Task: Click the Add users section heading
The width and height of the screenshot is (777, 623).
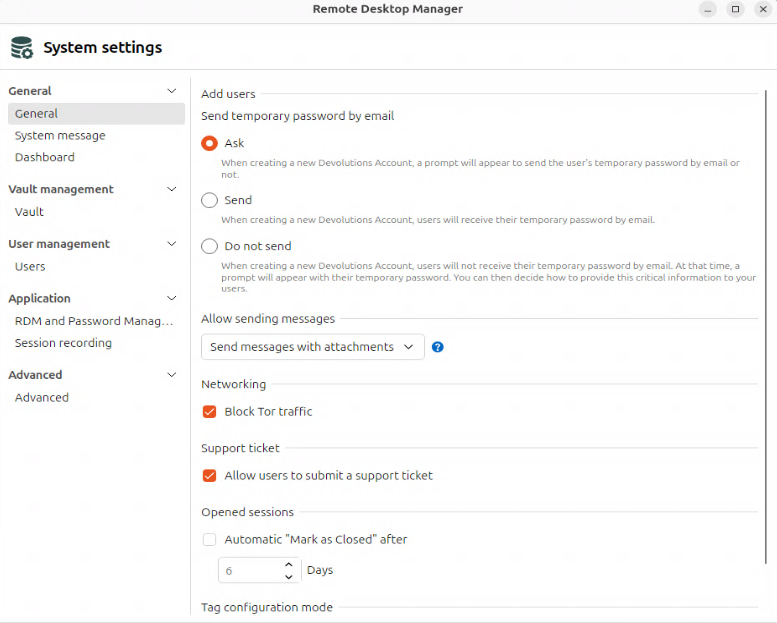Action: click(x=228, y=94)
